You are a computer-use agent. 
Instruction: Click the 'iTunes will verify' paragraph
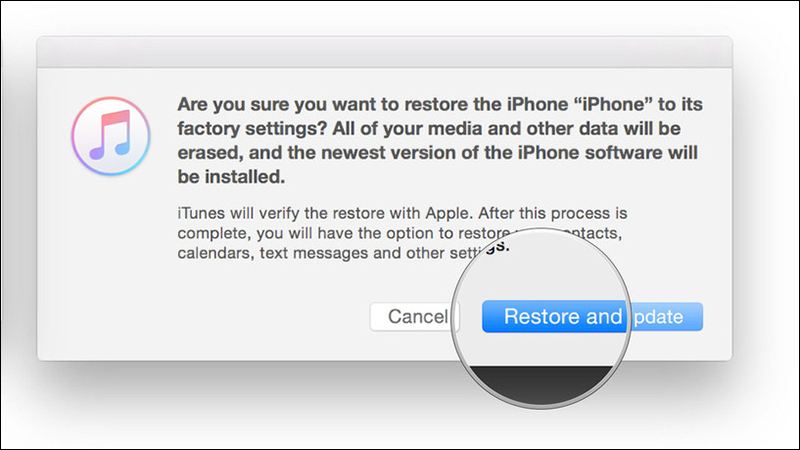pos(402,233)
